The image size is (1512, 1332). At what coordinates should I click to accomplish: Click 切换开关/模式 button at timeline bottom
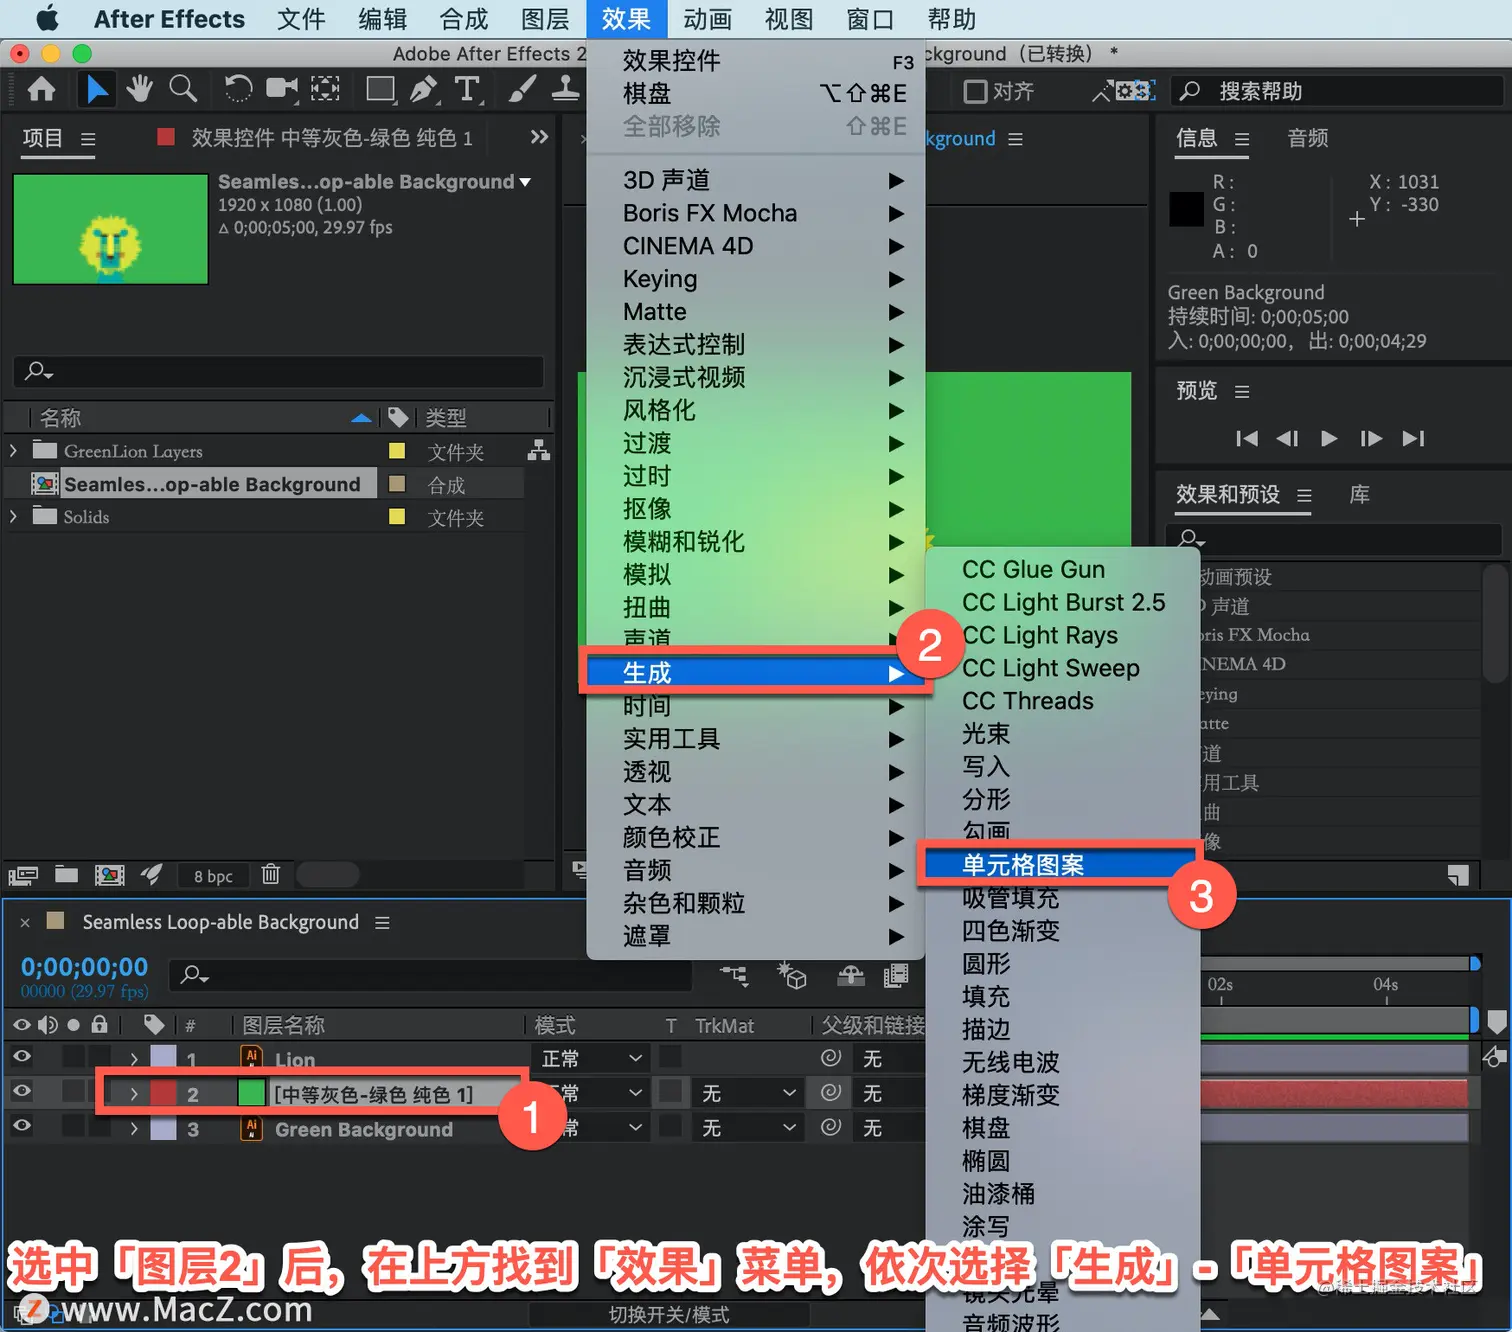click(x=669, y=1314)
